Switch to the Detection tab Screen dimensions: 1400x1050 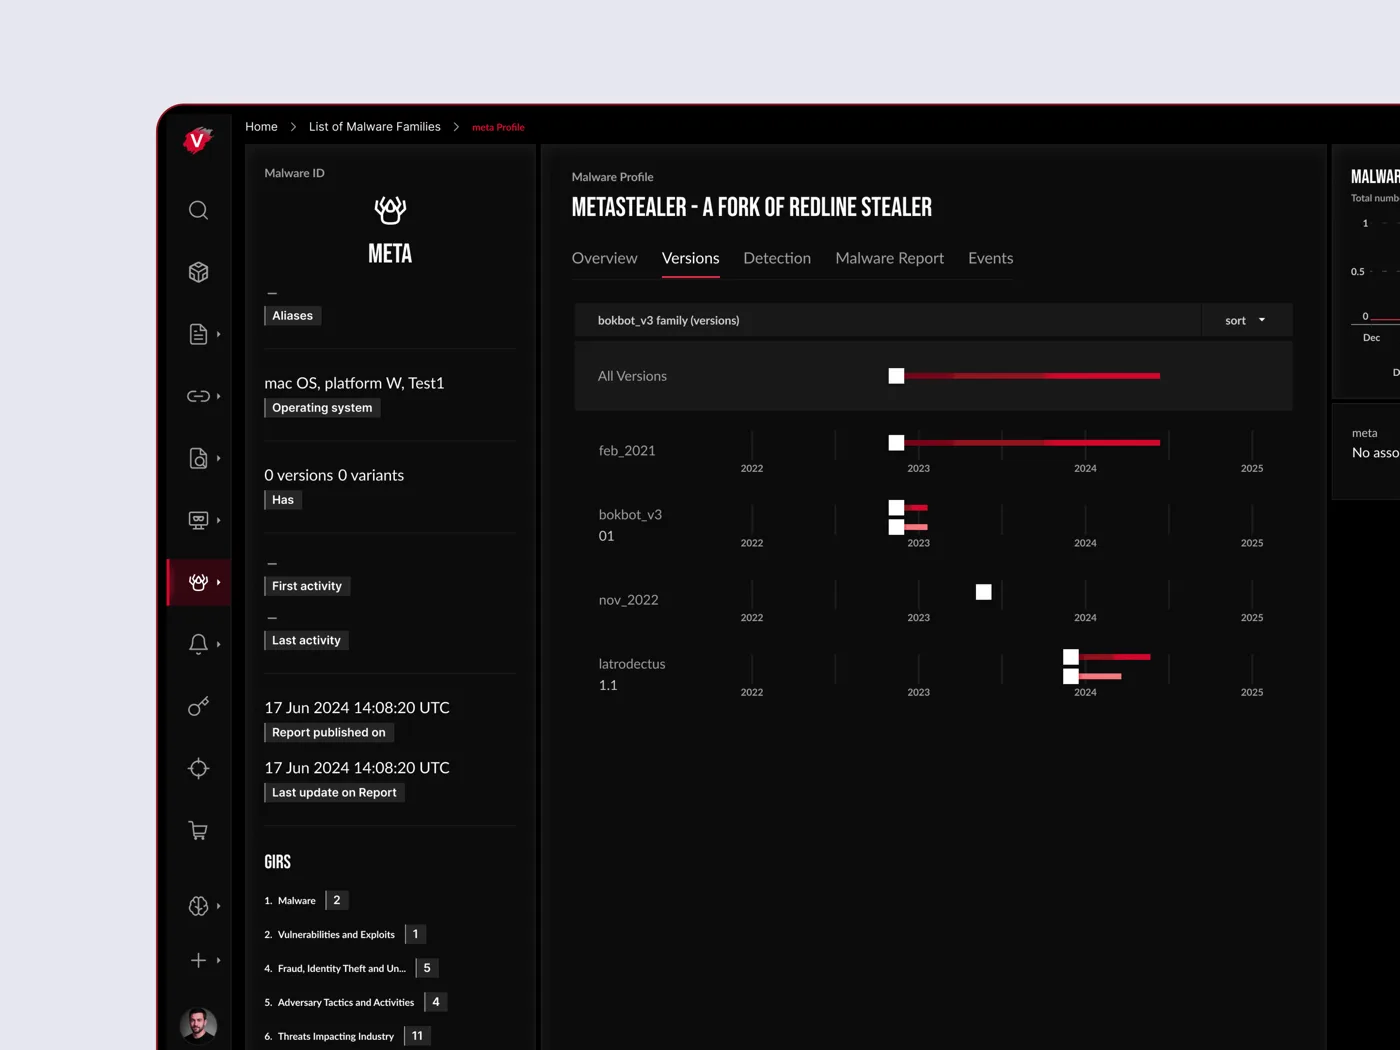[x=777, y=258]
